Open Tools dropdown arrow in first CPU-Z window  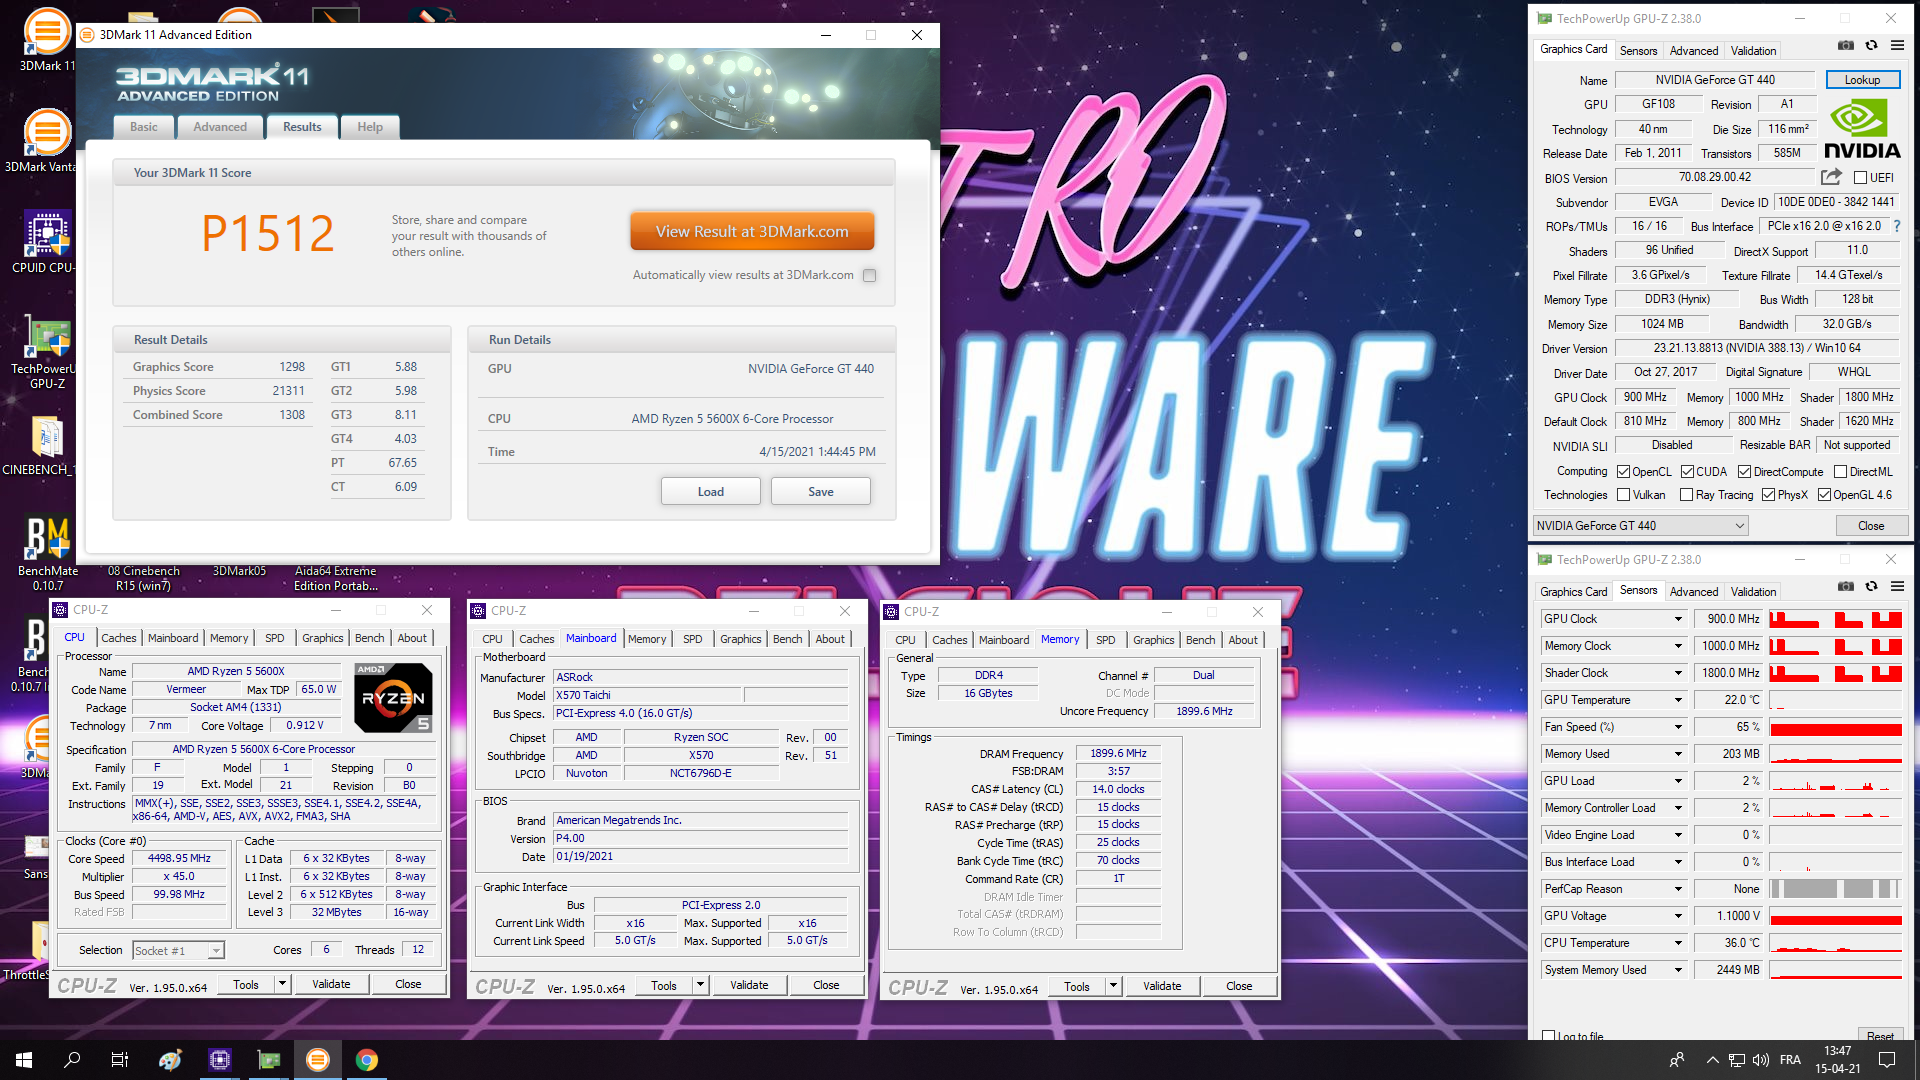pos(282,984)
